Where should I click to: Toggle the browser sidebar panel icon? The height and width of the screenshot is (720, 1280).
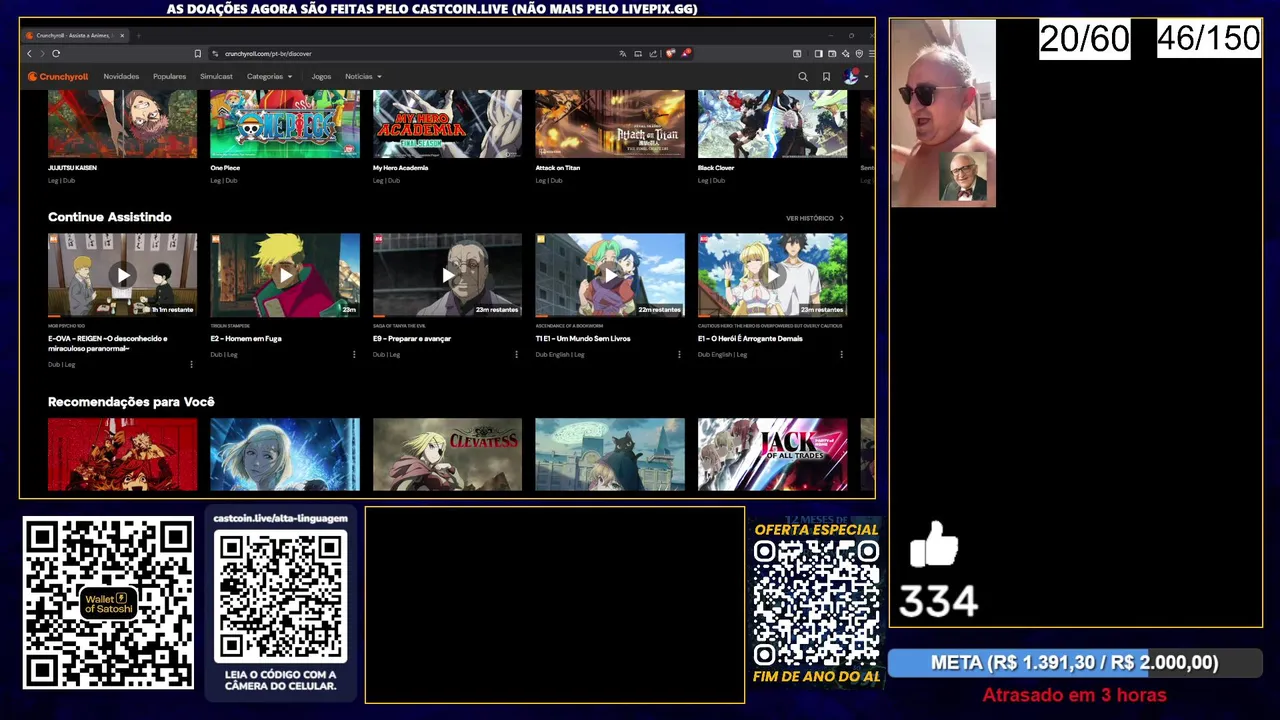pyautogui.click(x=818, y=53)
